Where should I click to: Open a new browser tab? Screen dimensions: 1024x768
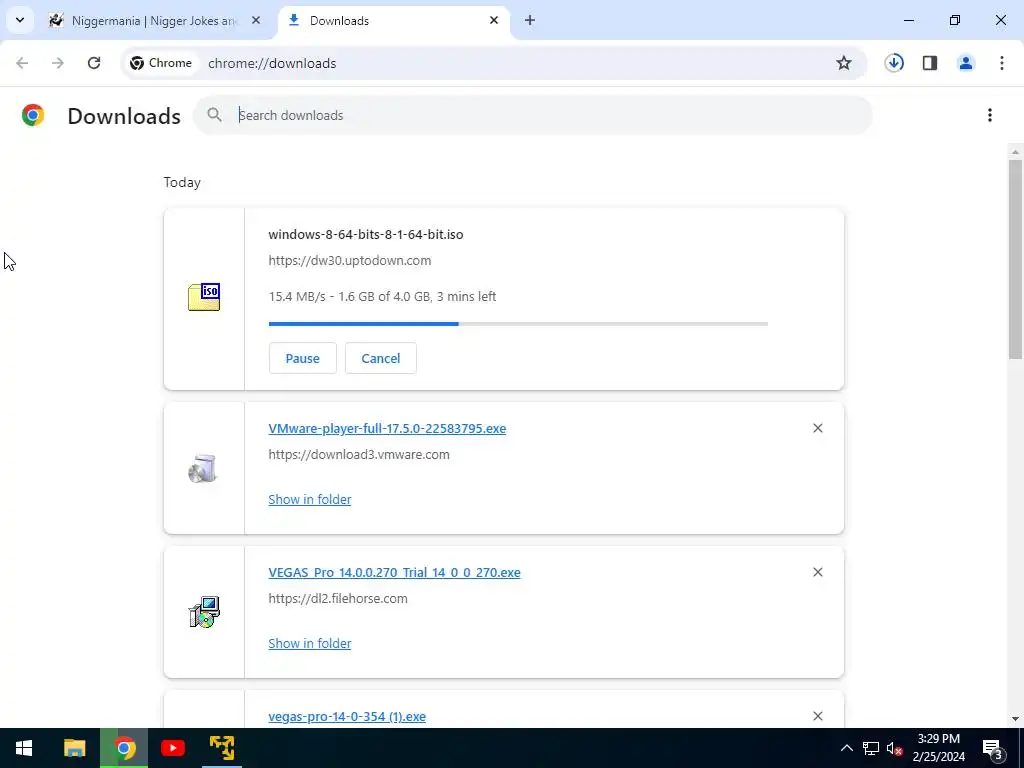pyautogui.click(x=530, y=20)
